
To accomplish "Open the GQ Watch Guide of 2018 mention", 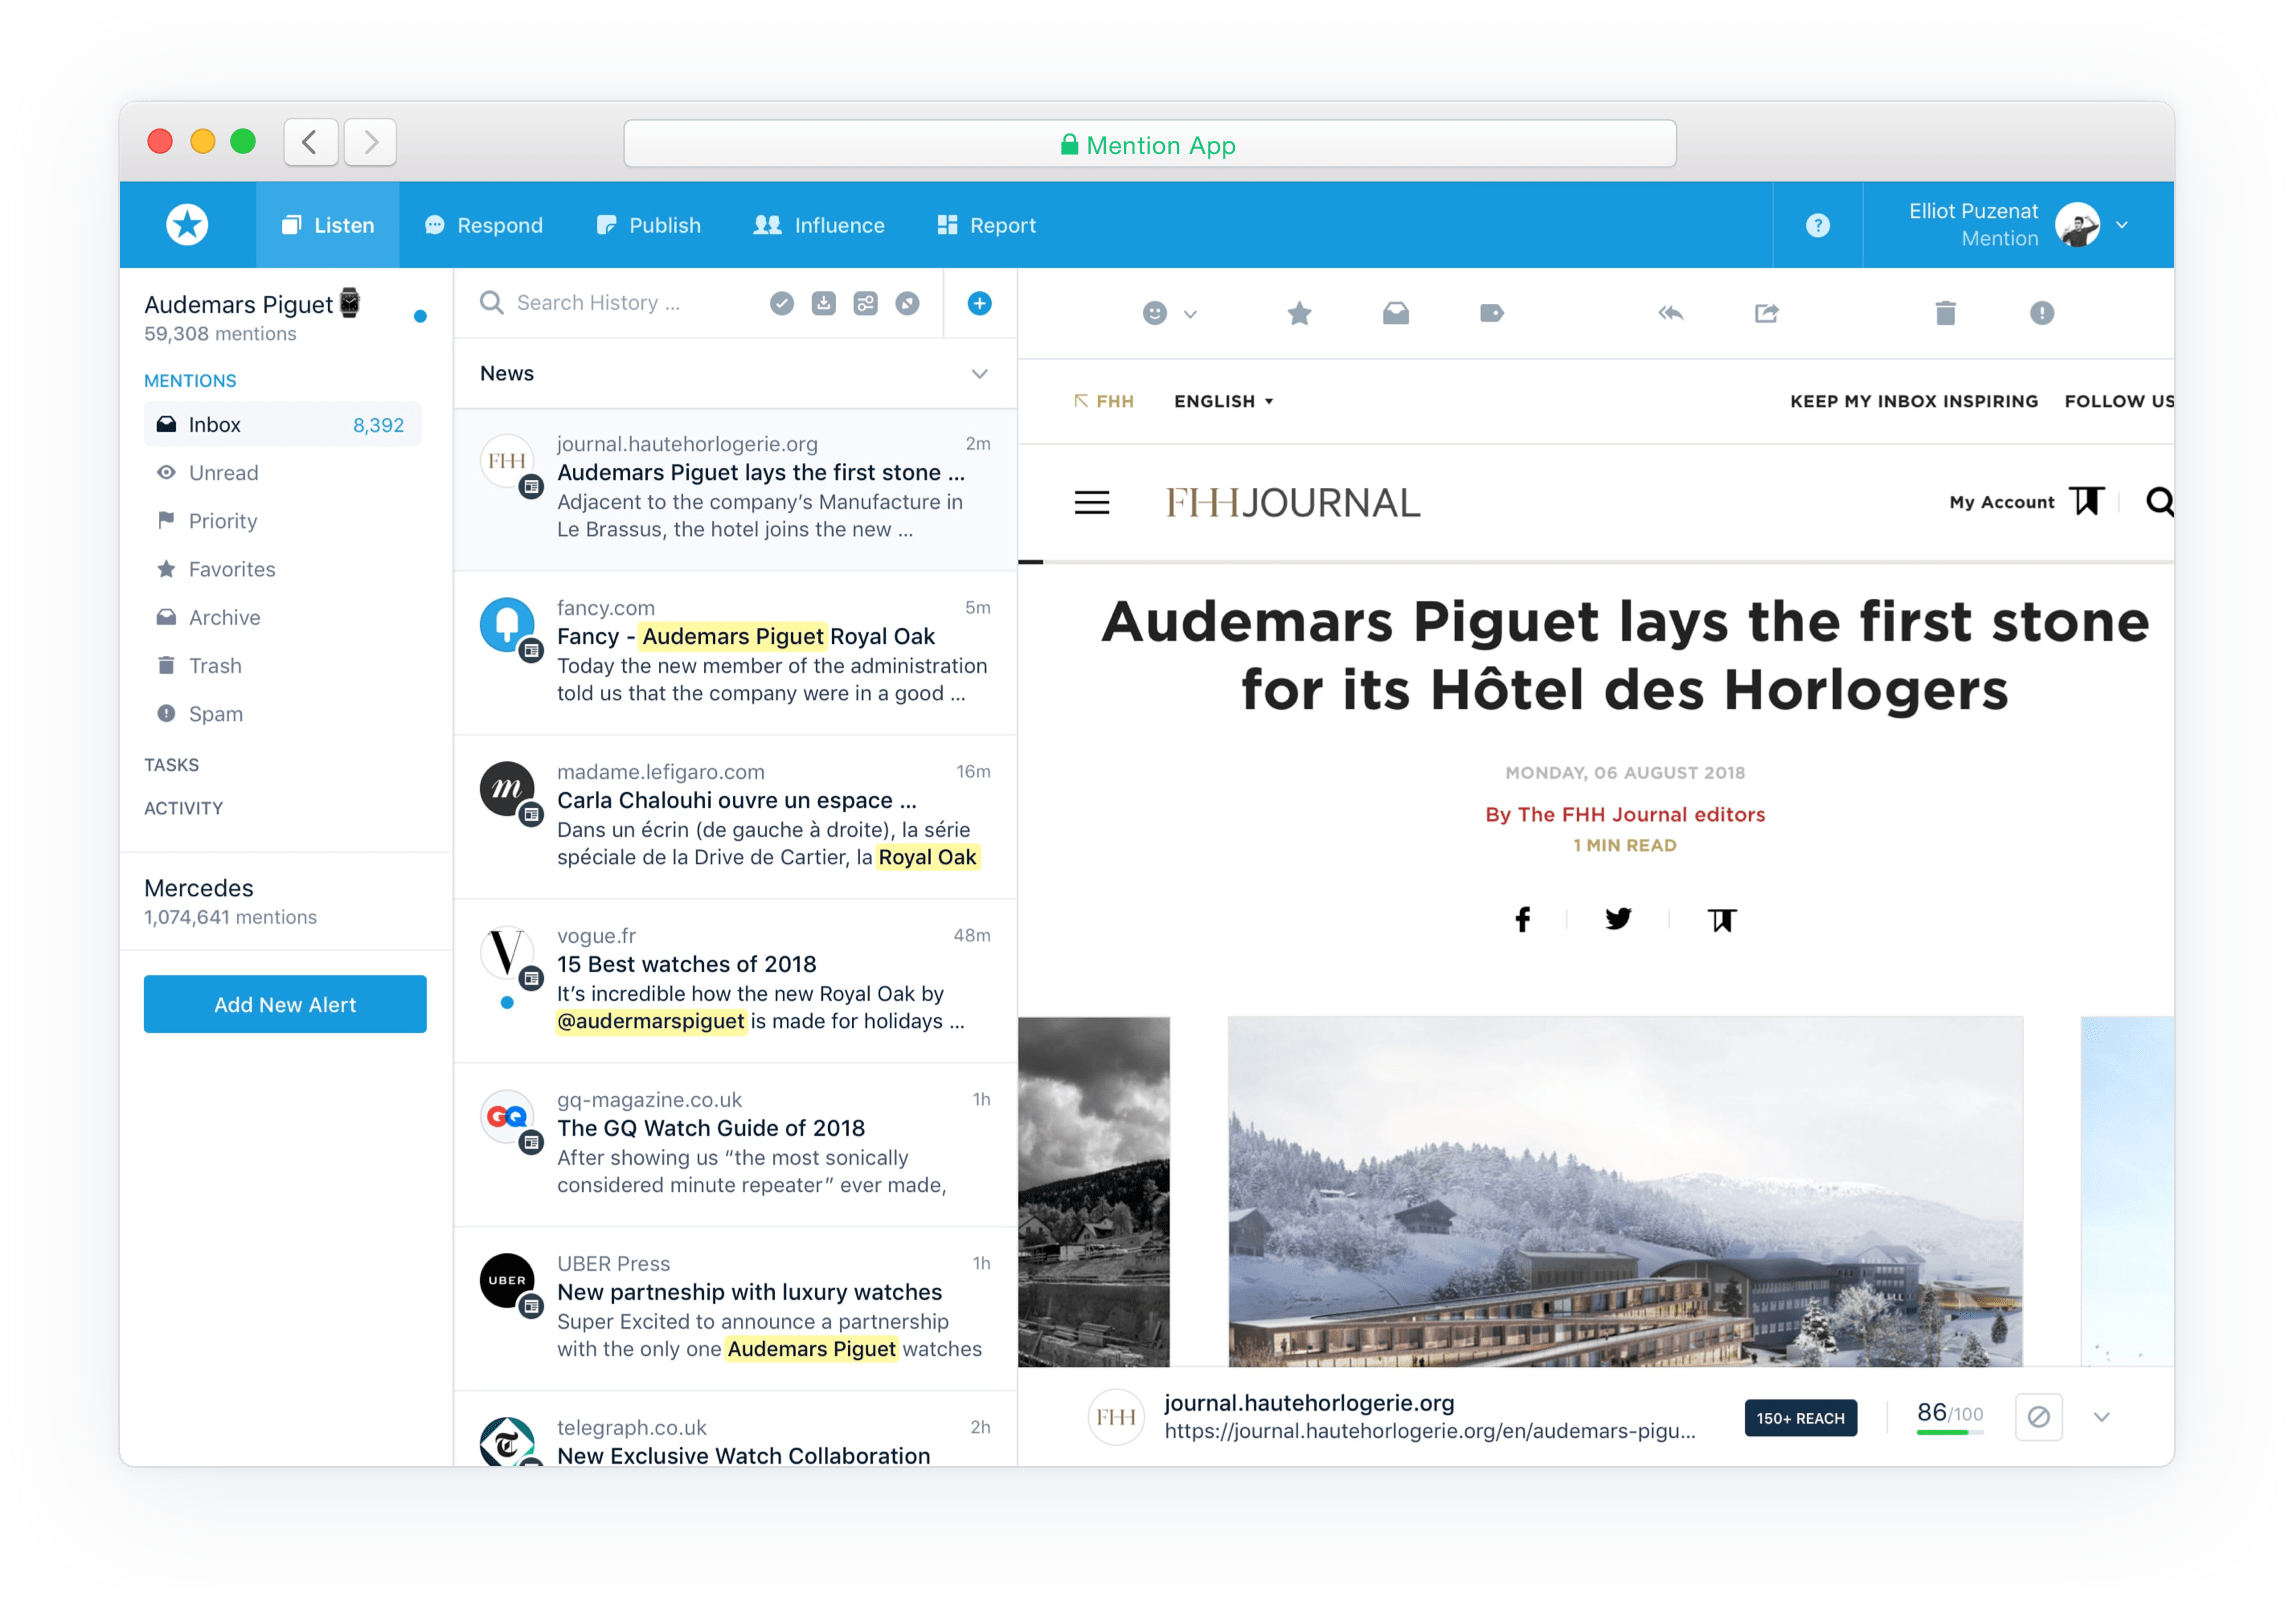I will [x=735, y=1143].
